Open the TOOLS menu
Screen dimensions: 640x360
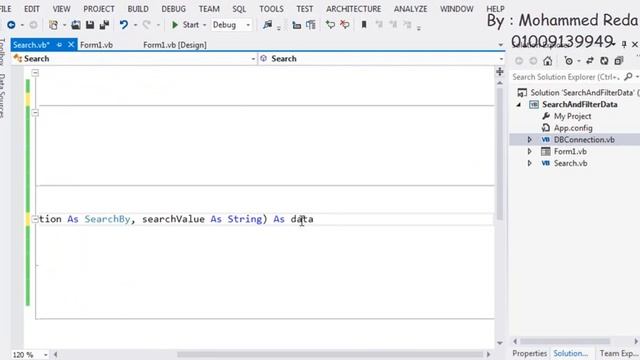271,9
